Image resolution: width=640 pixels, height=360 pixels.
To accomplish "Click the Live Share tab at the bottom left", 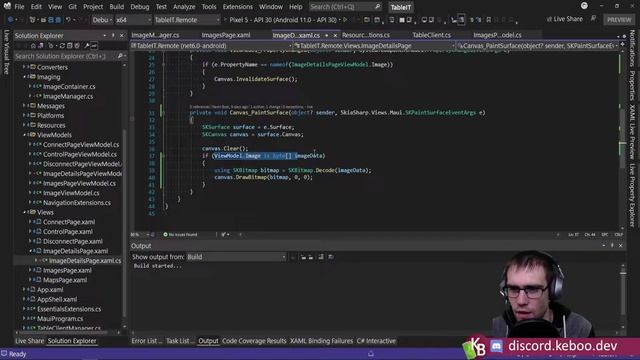I will pyautogui.click(x=29, y=341).
